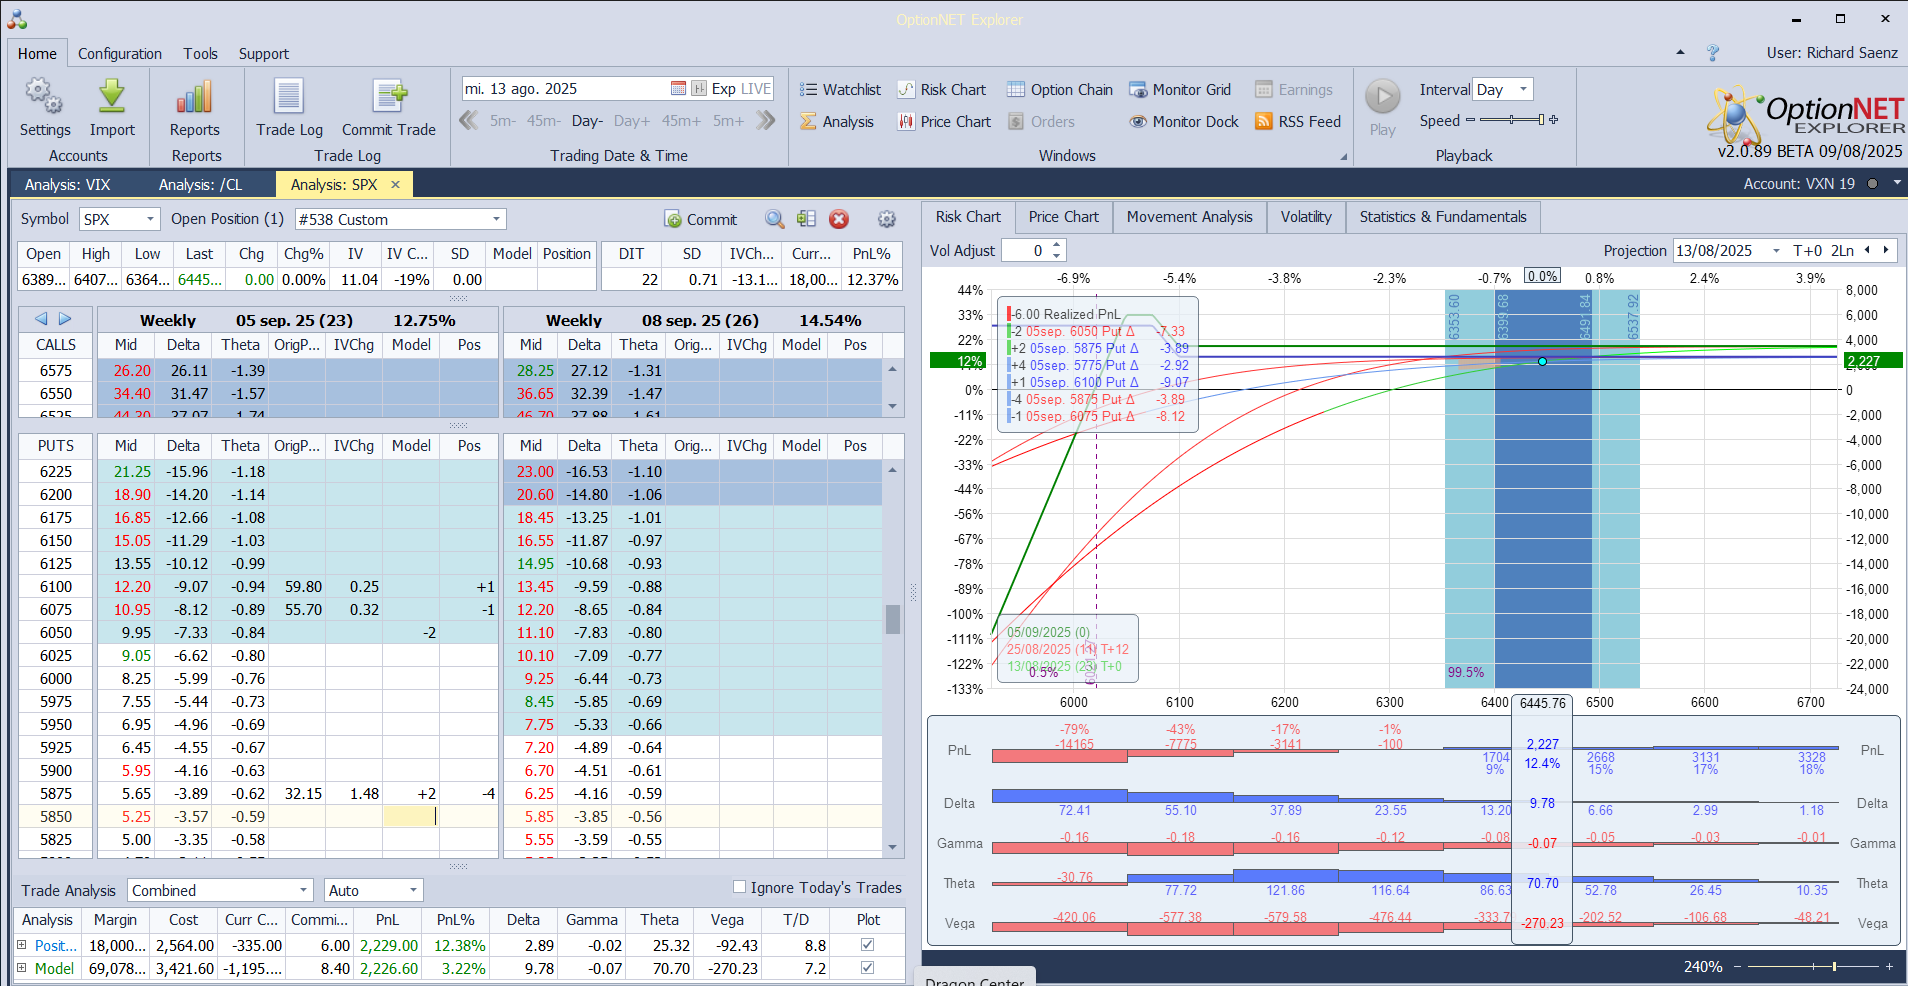
Task: Open the Watchlist window
Action: (x=840, y=90)
